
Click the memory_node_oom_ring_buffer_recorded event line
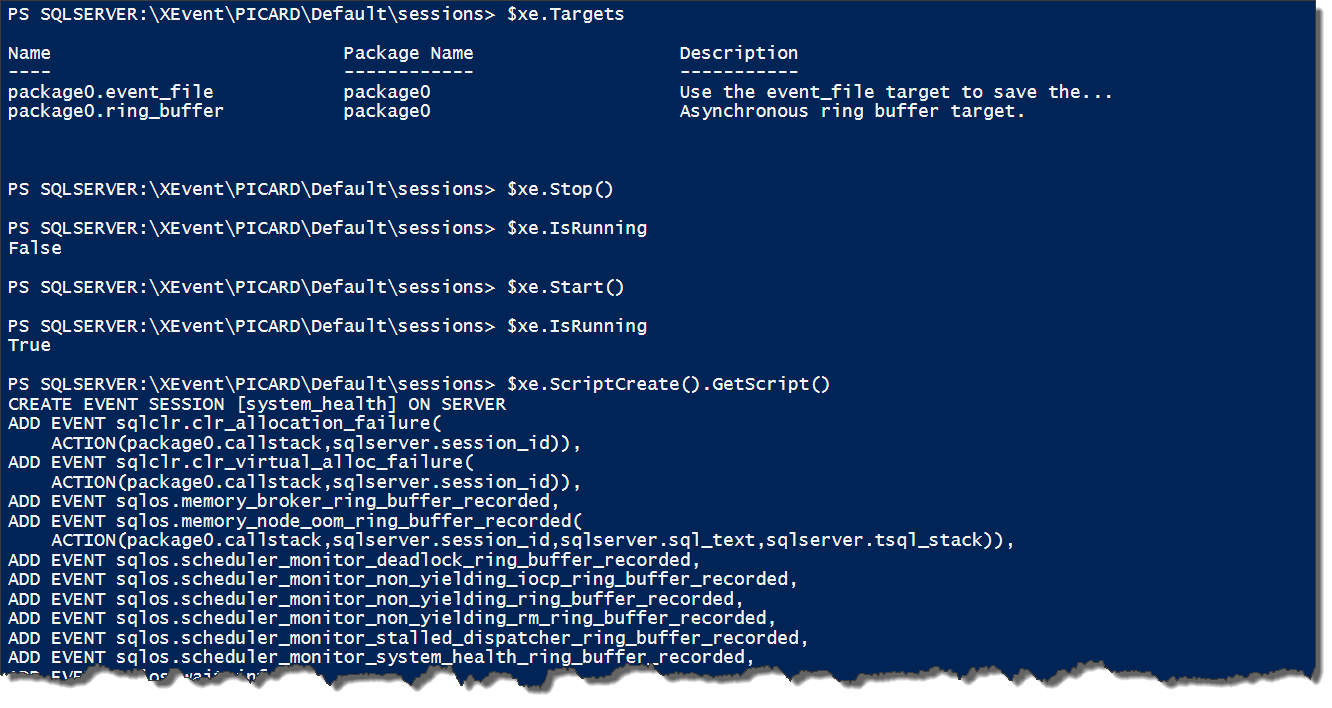tap(294, 521)
